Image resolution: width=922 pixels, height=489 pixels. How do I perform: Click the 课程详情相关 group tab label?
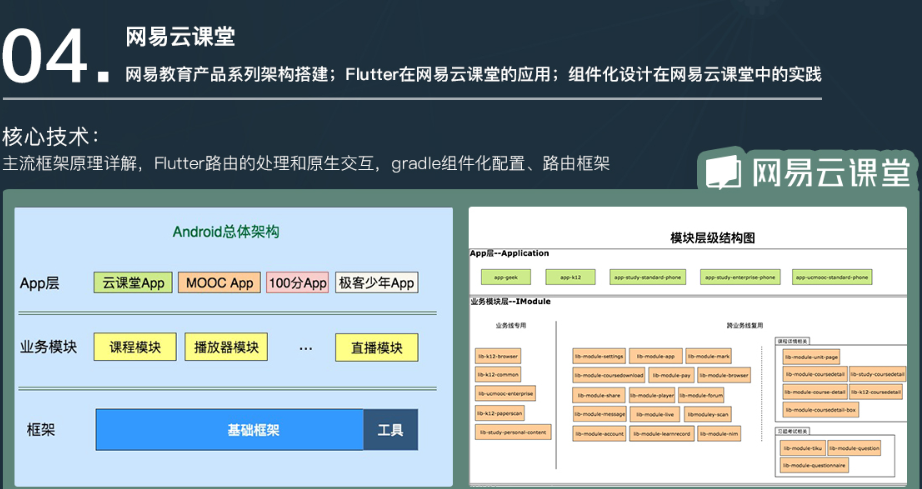click(x=793, y=341)
